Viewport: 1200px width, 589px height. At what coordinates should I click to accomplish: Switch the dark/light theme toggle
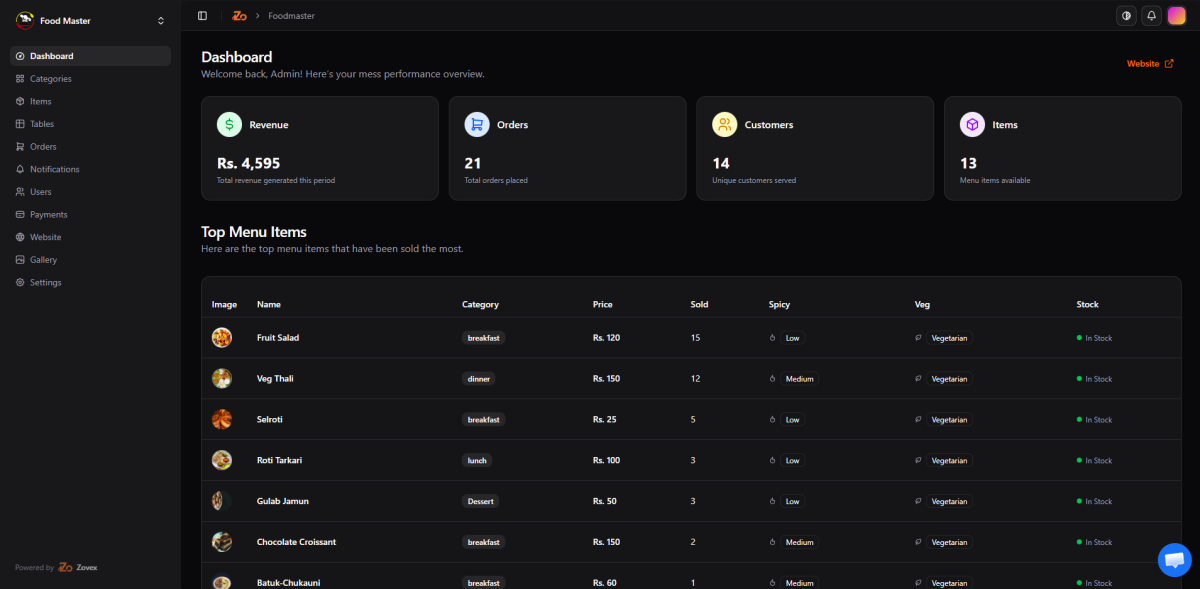1127,16
